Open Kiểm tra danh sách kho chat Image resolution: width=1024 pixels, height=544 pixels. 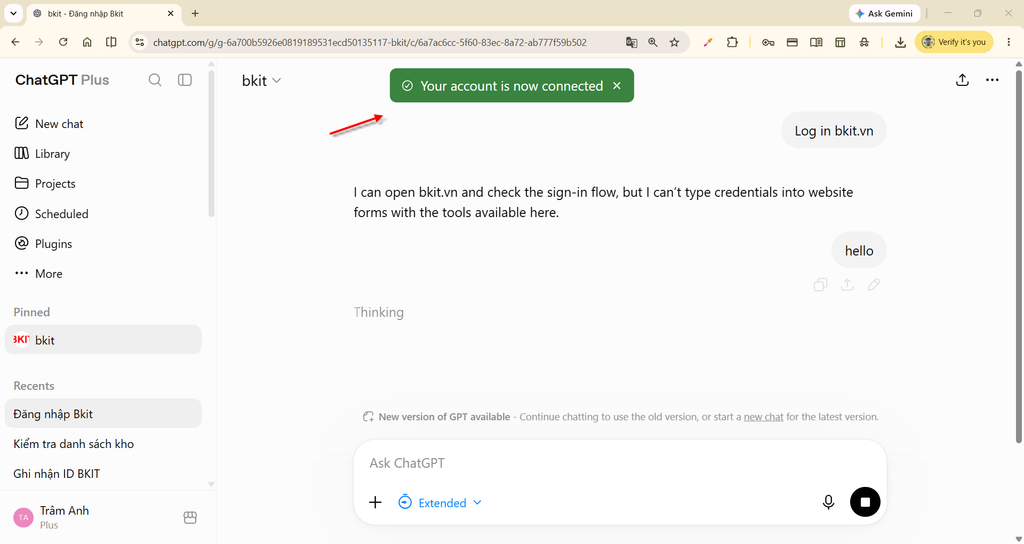(x=103, y=443)
